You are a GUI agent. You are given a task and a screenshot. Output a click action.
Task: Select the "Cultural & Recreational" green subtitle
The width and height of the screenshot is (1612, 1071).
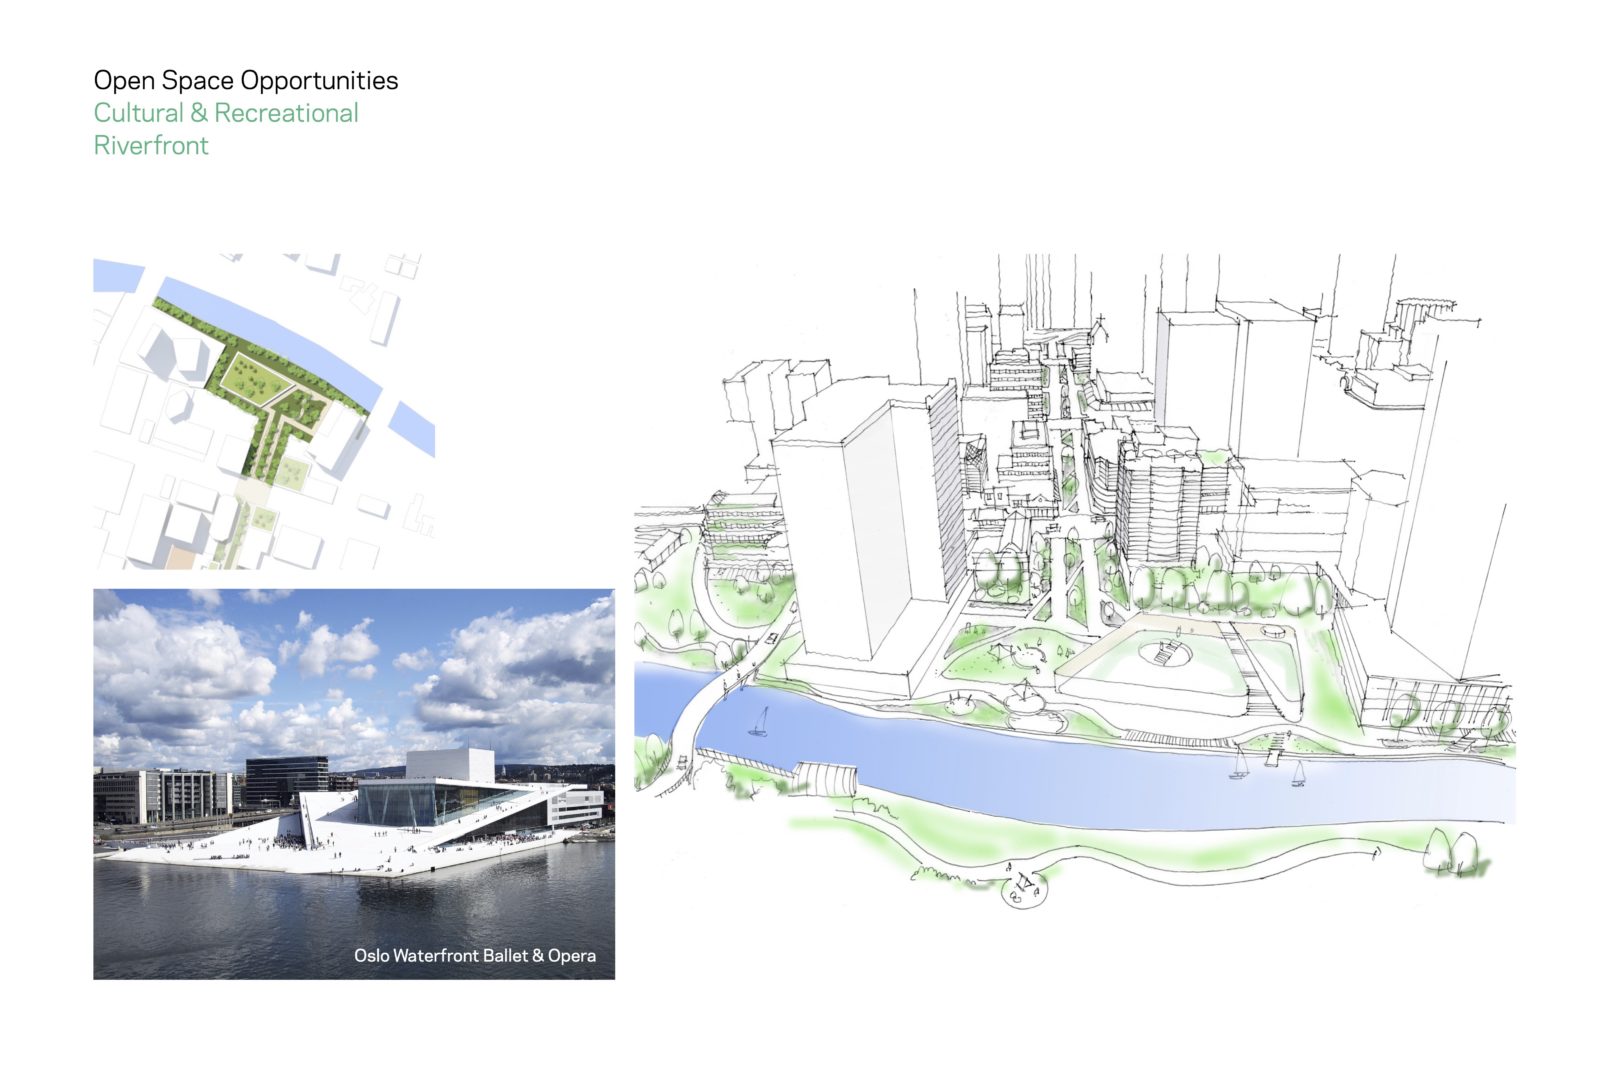coord(226,113)
